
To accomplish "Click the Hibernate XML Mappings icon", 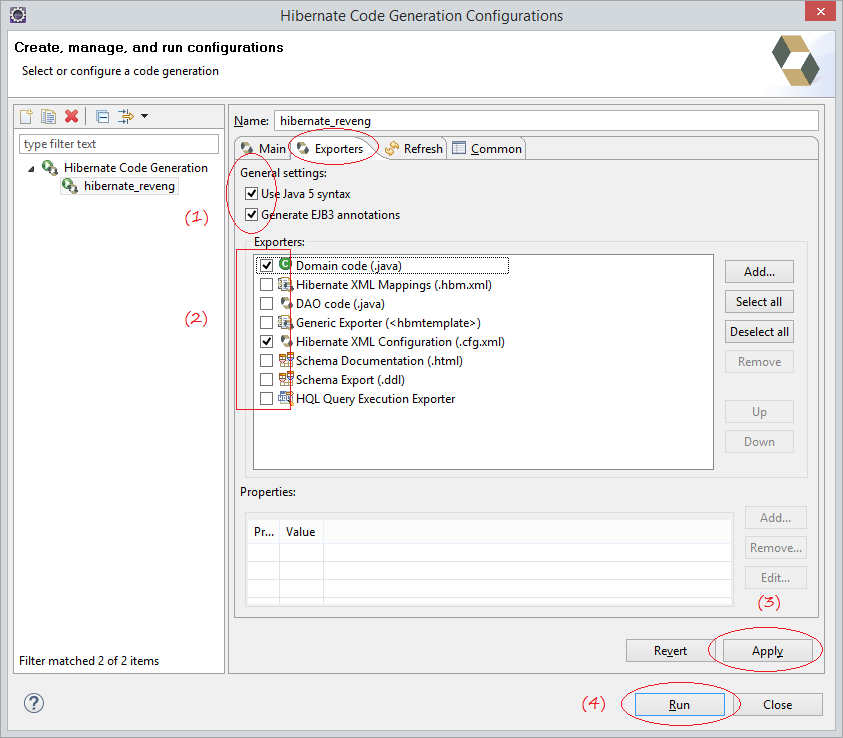I will (285, 284).
